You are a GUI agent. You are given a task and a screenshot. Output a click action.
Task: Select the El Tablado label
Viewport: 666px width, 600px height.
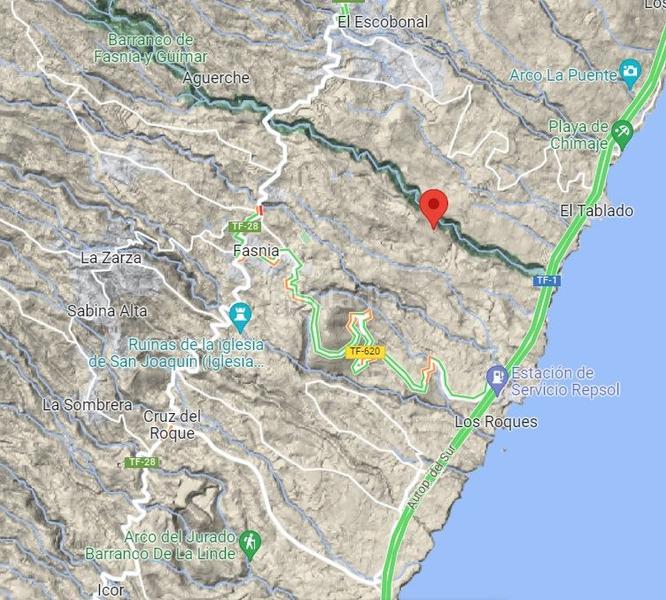(x=596, y=211)
